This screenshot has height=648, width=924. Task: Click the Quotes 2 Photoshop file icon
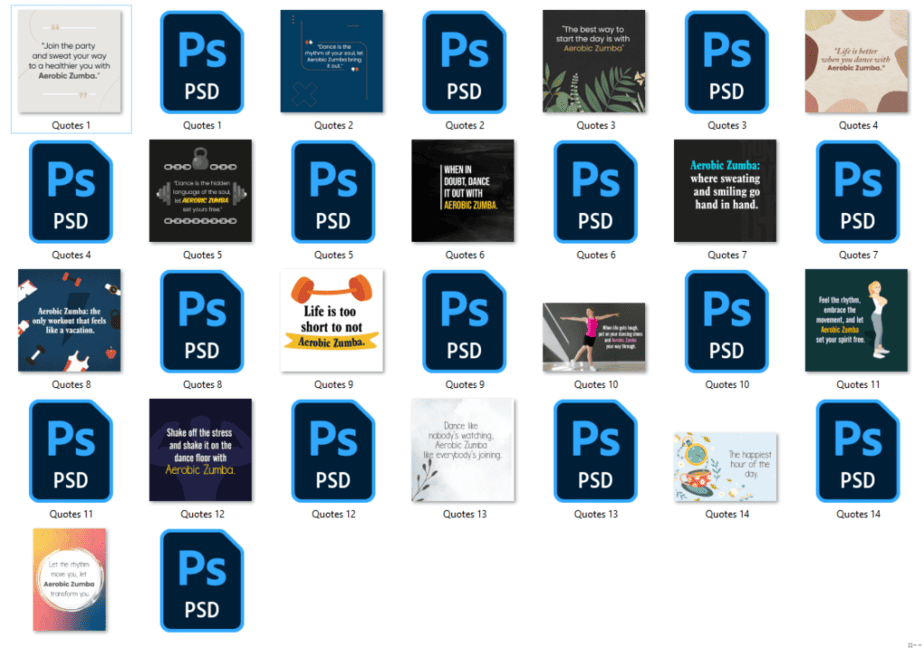(464, 62)
